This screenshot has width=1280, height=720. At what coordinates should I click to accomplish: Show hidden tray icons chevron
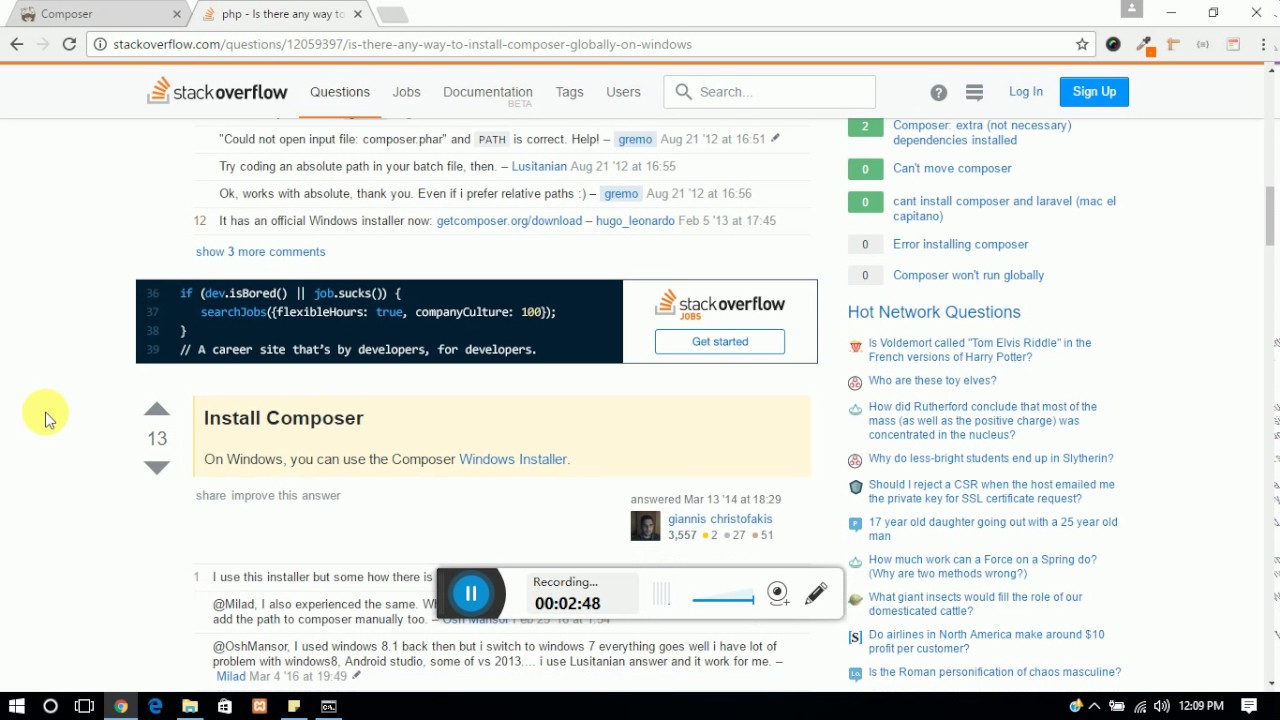[x=1095, y=707]
